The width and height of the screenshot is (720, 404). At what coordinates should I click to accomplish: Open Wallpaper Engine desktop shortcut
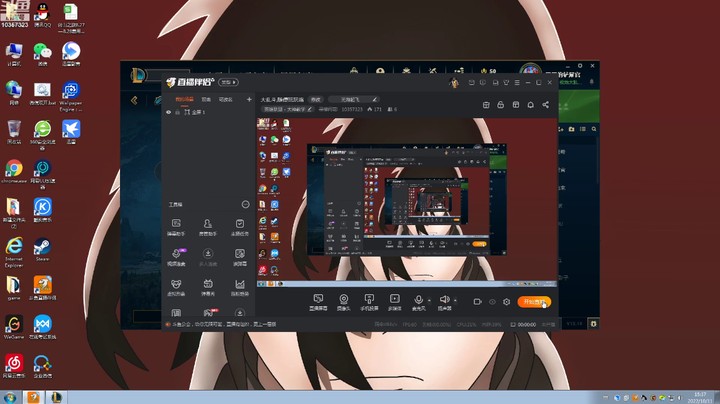click(71, 96)
